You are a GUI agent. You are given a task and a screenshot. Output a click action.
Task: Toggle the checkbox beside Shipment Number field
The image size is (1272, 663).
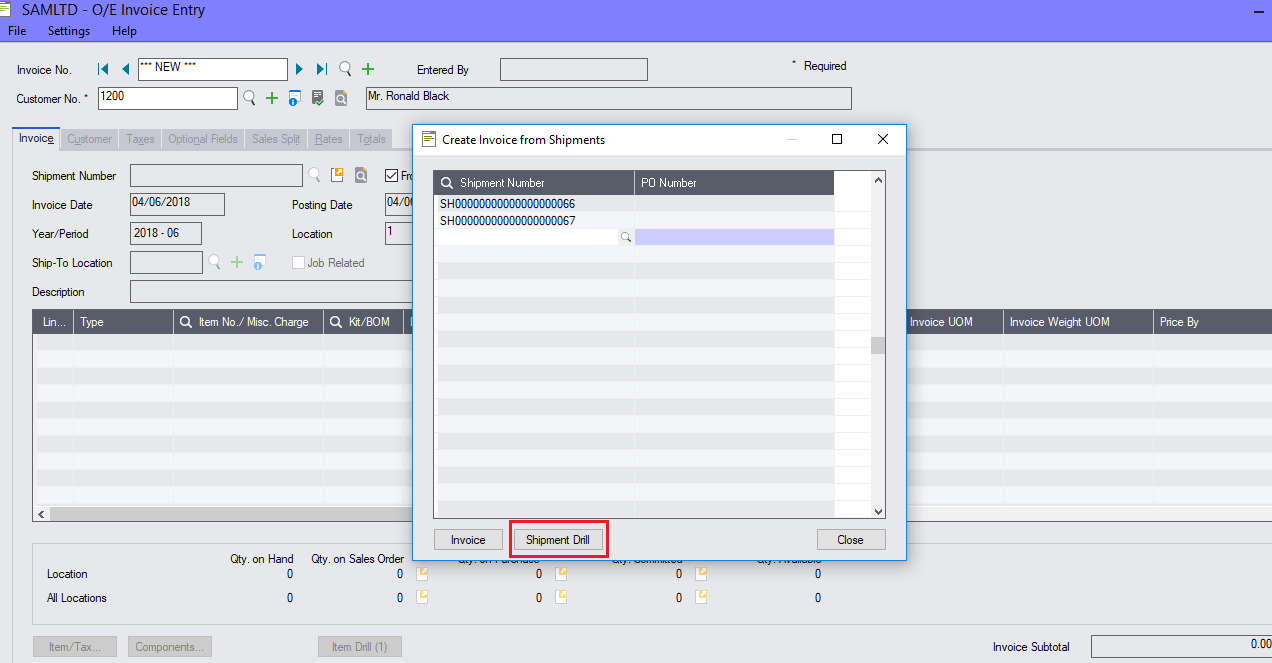click(x=391, y=175)
